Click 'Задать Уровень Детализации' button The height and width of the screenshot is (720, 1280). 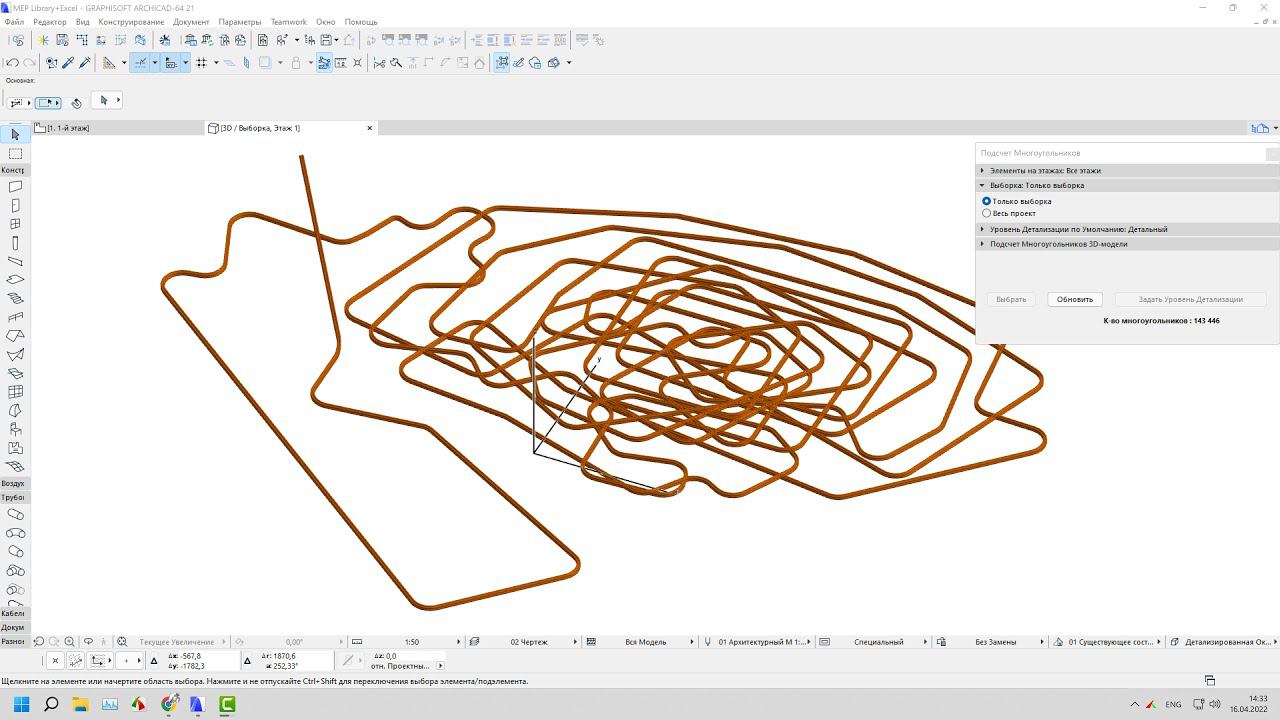(1190, 299)
